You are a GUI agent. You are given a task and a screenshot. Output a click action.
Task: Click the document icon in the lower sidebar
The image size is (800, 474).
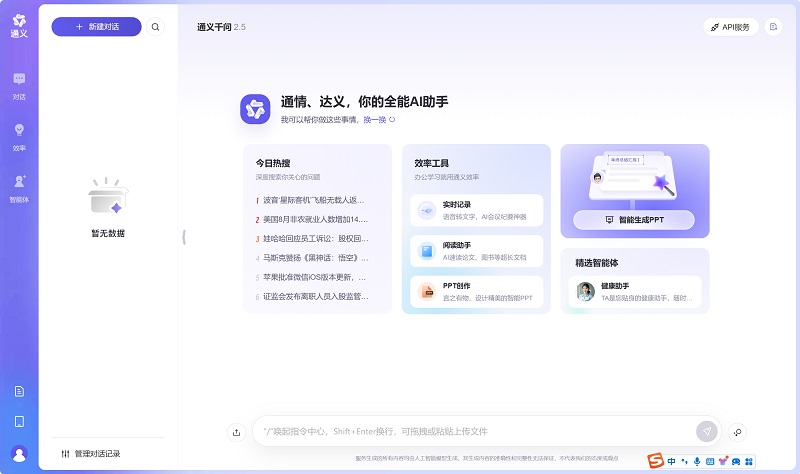pos(19,391)
